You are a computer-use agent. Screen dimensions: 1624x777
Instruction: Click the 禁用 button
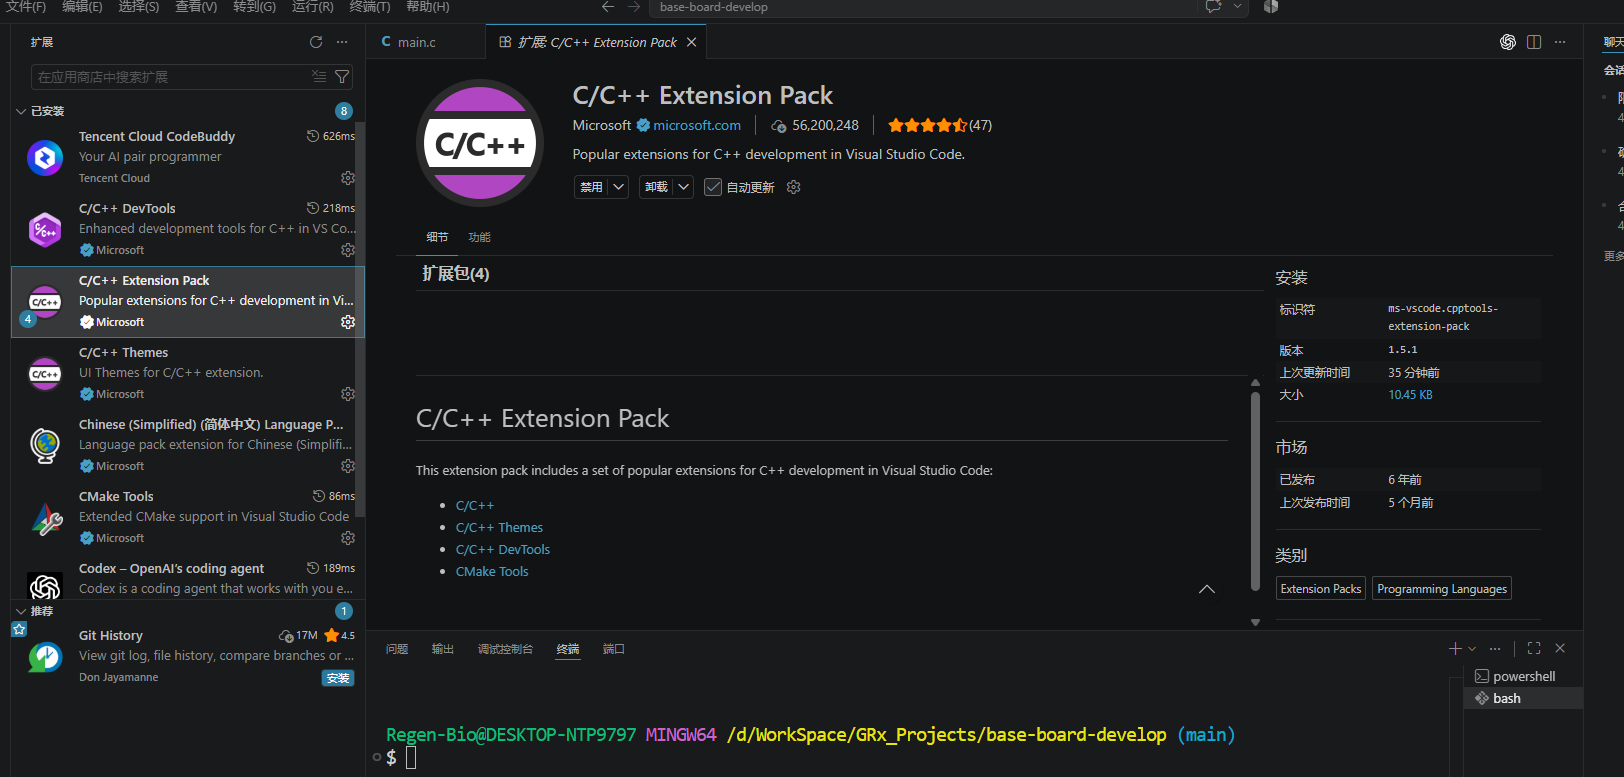[x=592, y=187]
